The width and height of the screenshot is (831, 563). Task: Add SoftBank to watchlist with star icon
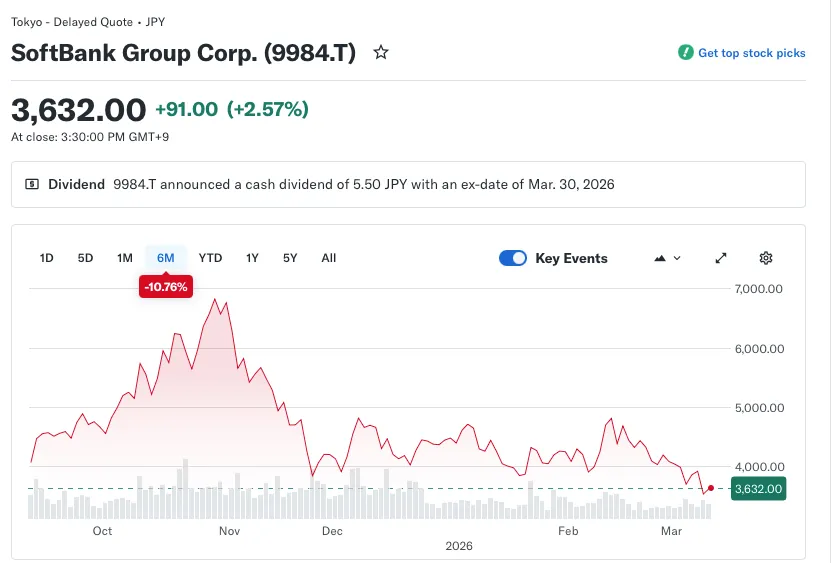tap(381, 53)
